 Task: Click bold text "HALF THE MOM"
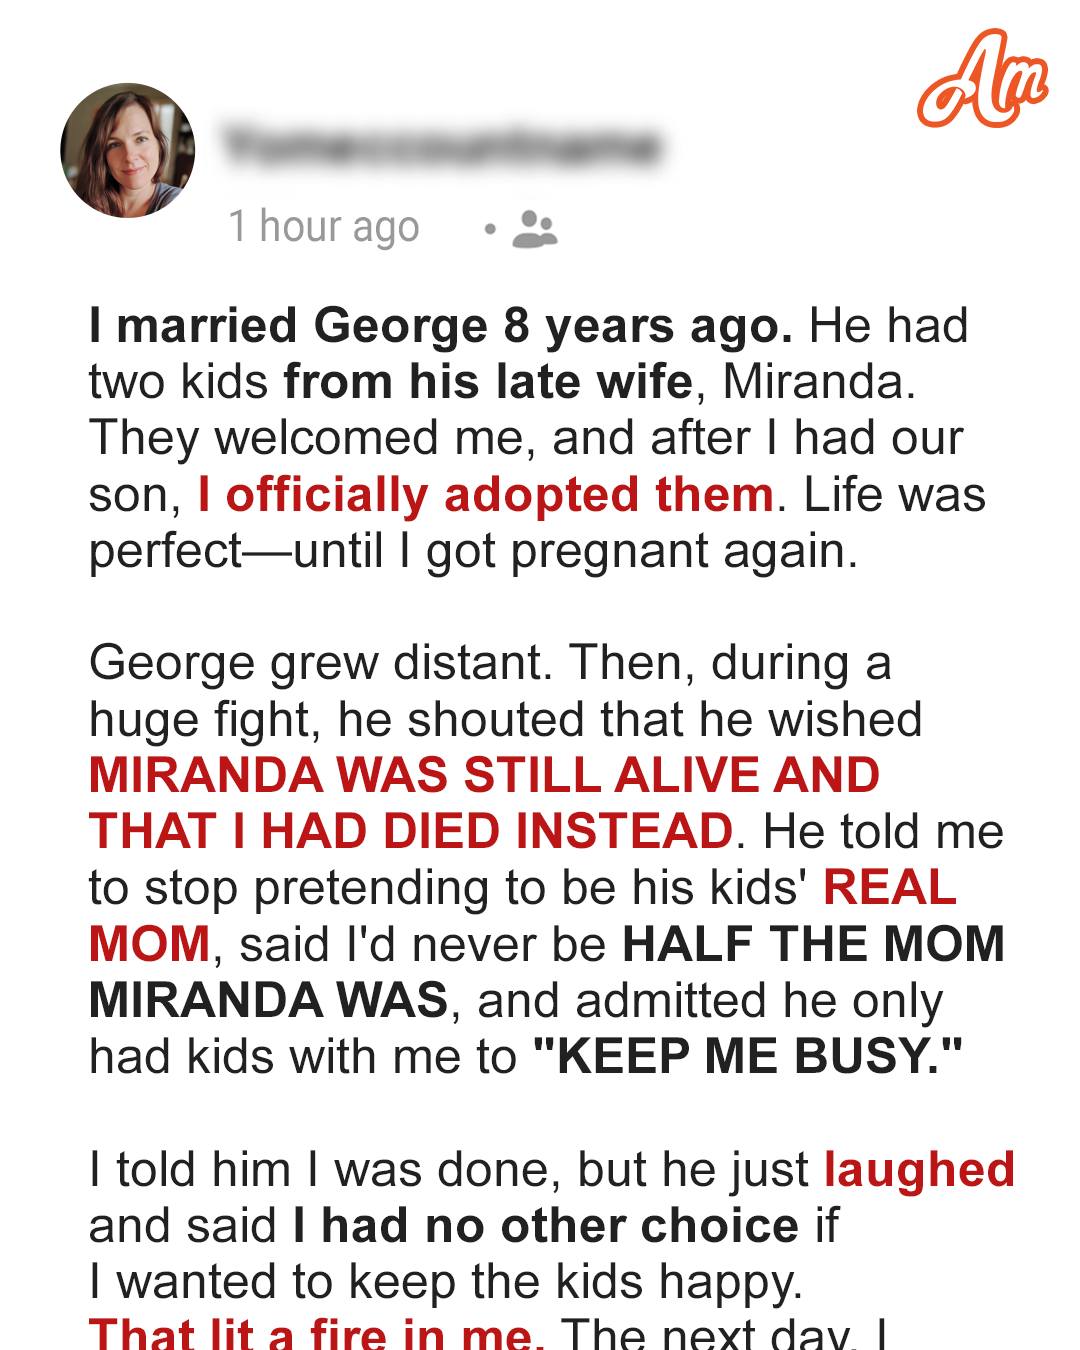click(813, 943)
